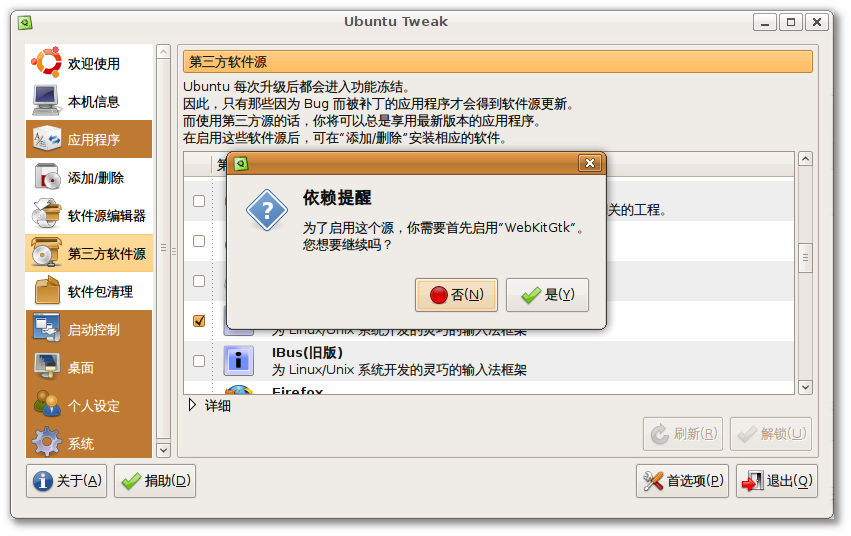
Task: Confirm with the 是(Y) button
Action: [547, 295]
